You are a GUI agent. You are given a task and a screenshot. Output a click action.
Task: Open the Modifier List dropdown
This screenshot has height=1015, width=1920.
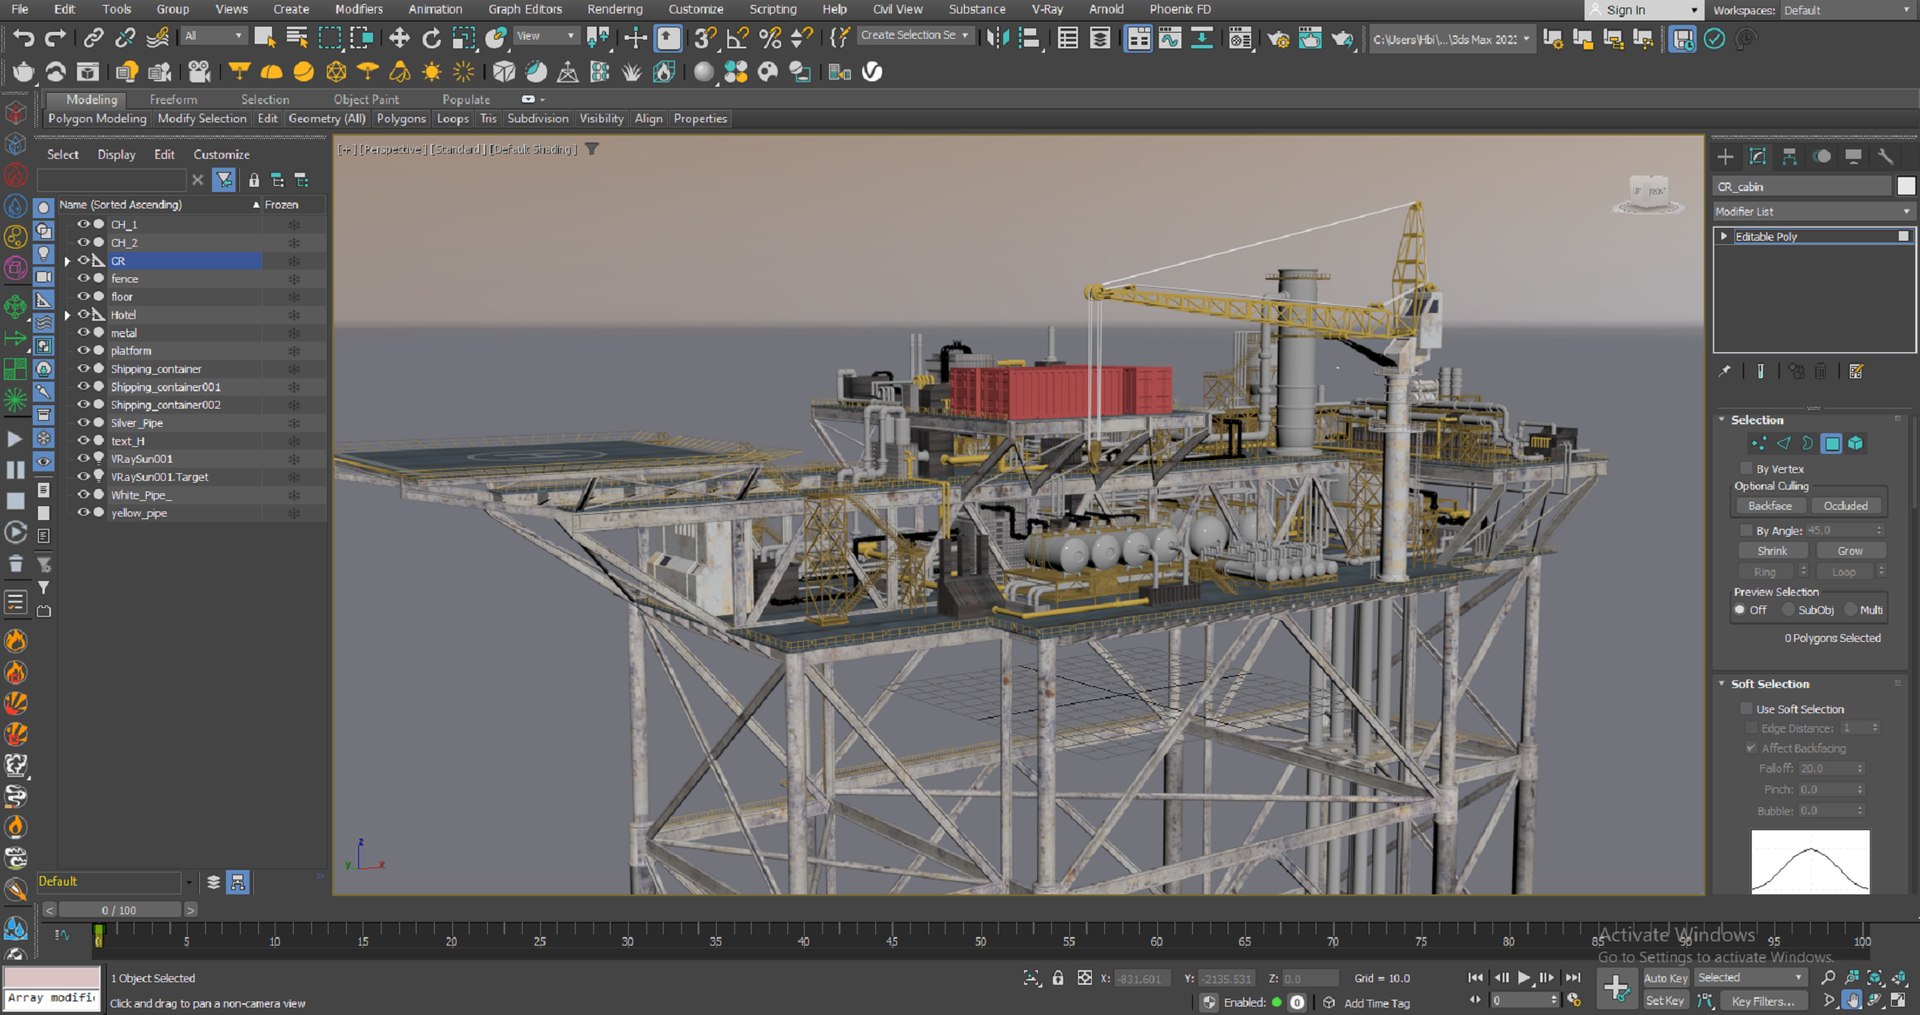(1813, 212)
